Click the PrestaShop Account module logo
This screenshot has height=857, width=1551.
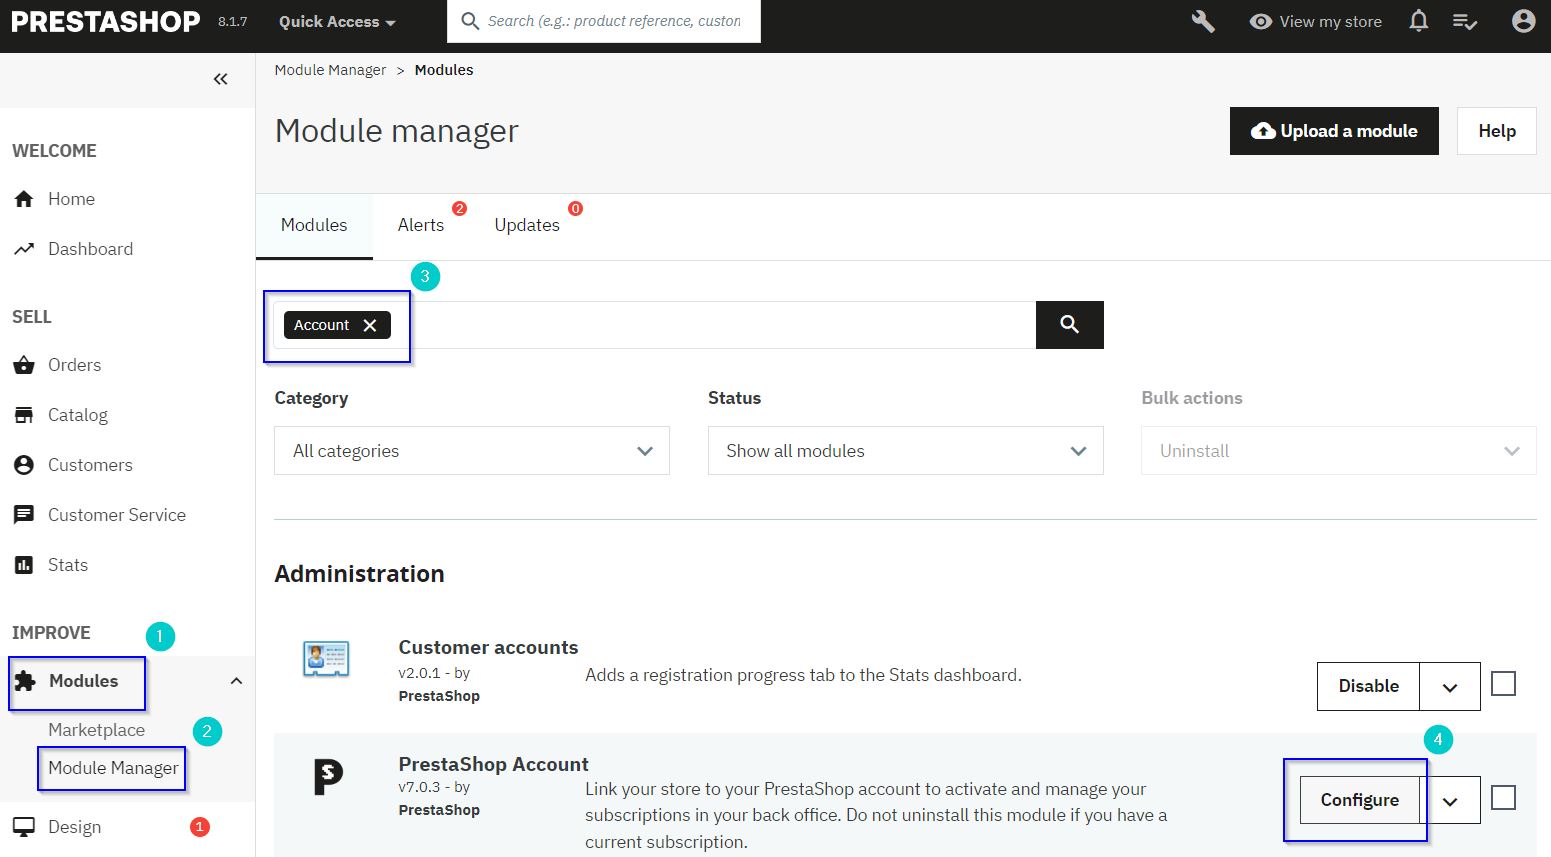tap(328, 777)
